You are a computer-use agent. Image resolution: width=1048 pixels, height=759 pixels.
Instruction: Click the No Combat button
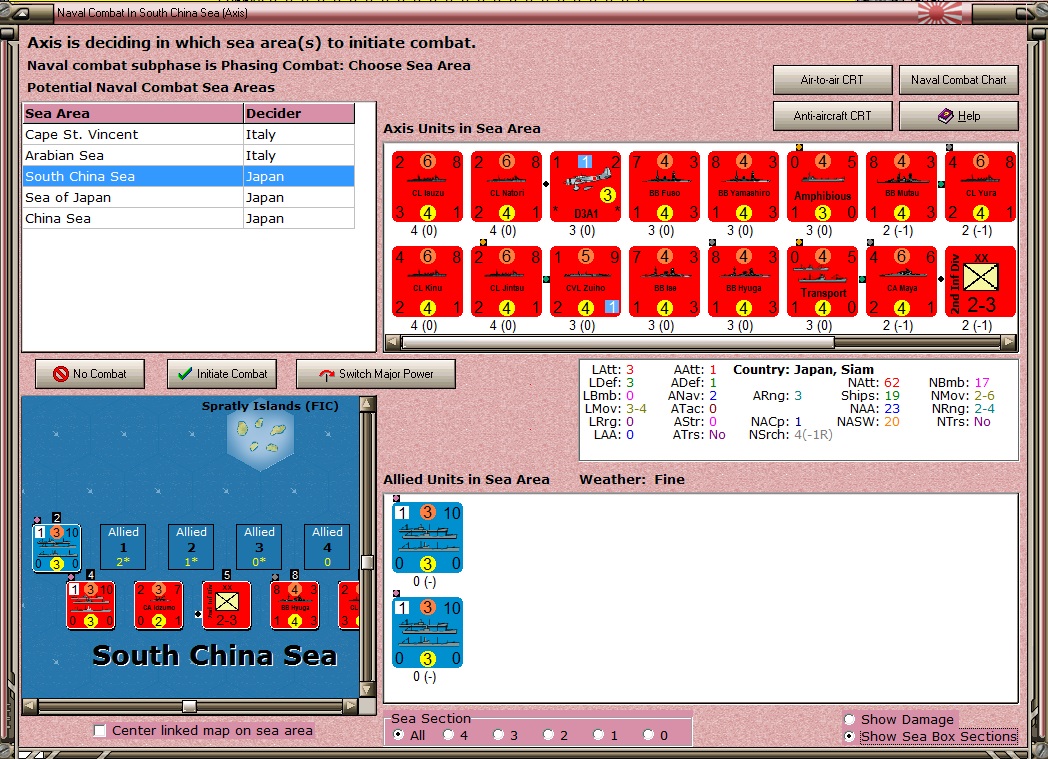90,374
